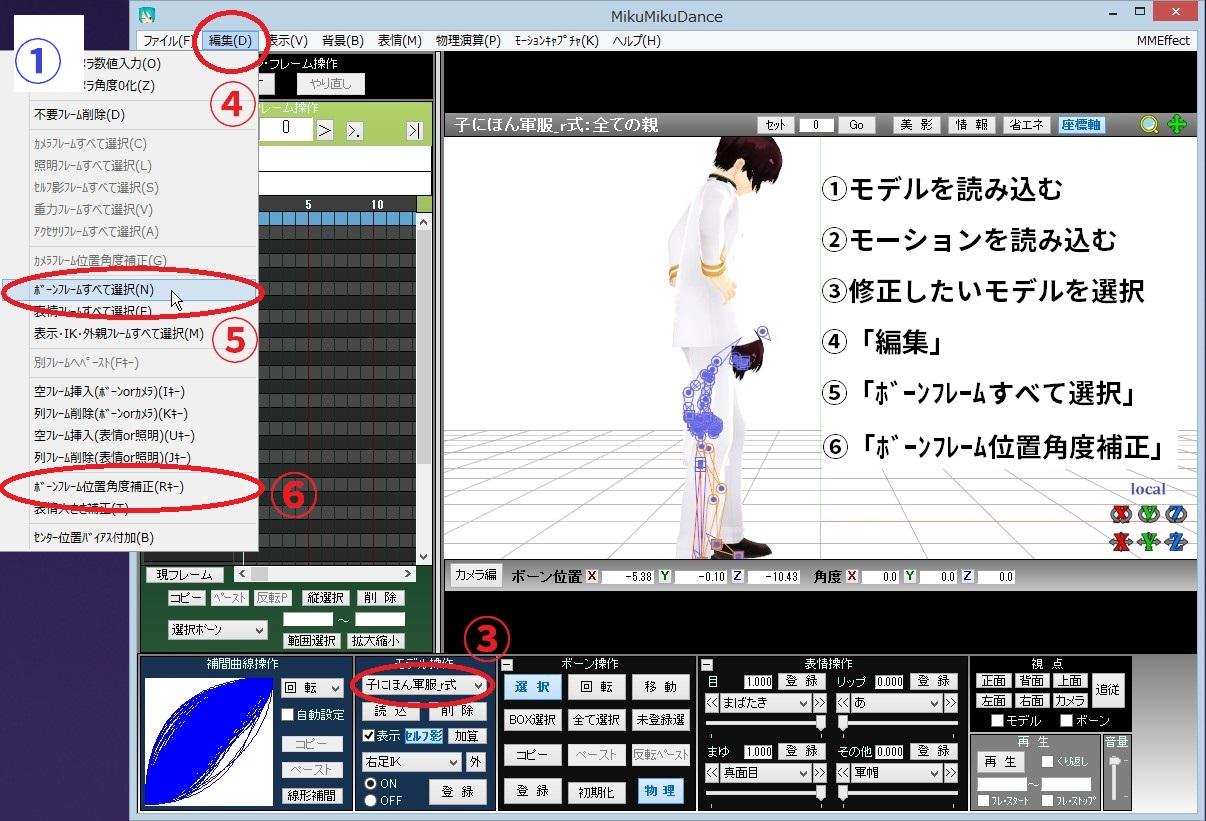Toggle the フレ・ストップ checkbox
1206x821 pixels.
click(1048, 801)
